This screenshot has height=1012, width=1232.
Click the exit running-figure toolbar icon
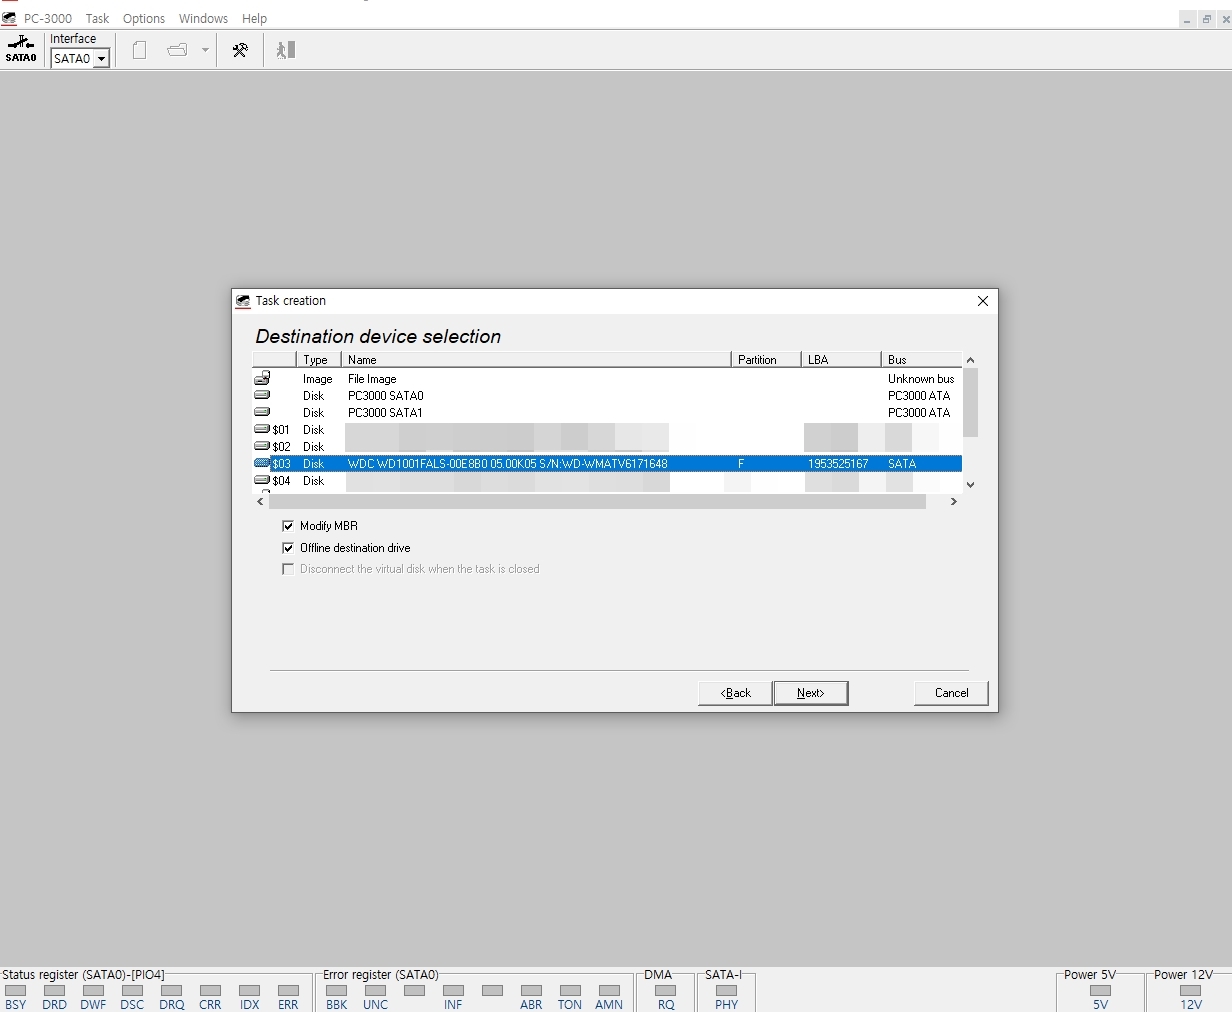tap(286, 50)
